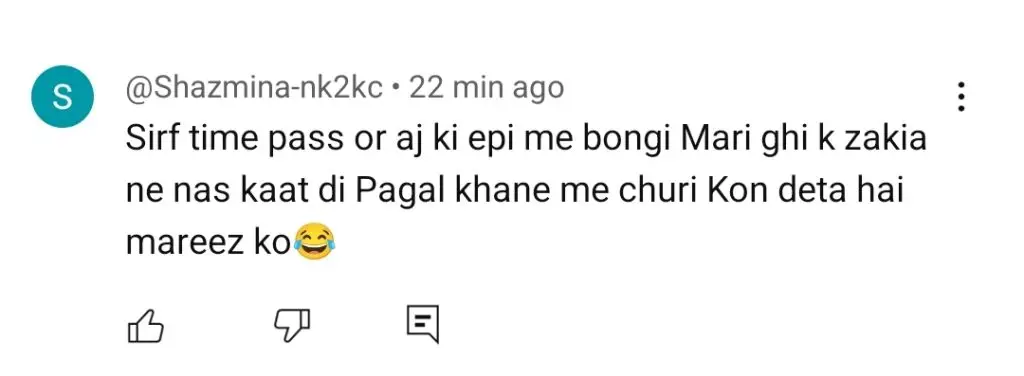The height and width of the screenshot is (376, 1024).
Task: Click the laughing tears emoji in comment
Action: tap(314, 243)
